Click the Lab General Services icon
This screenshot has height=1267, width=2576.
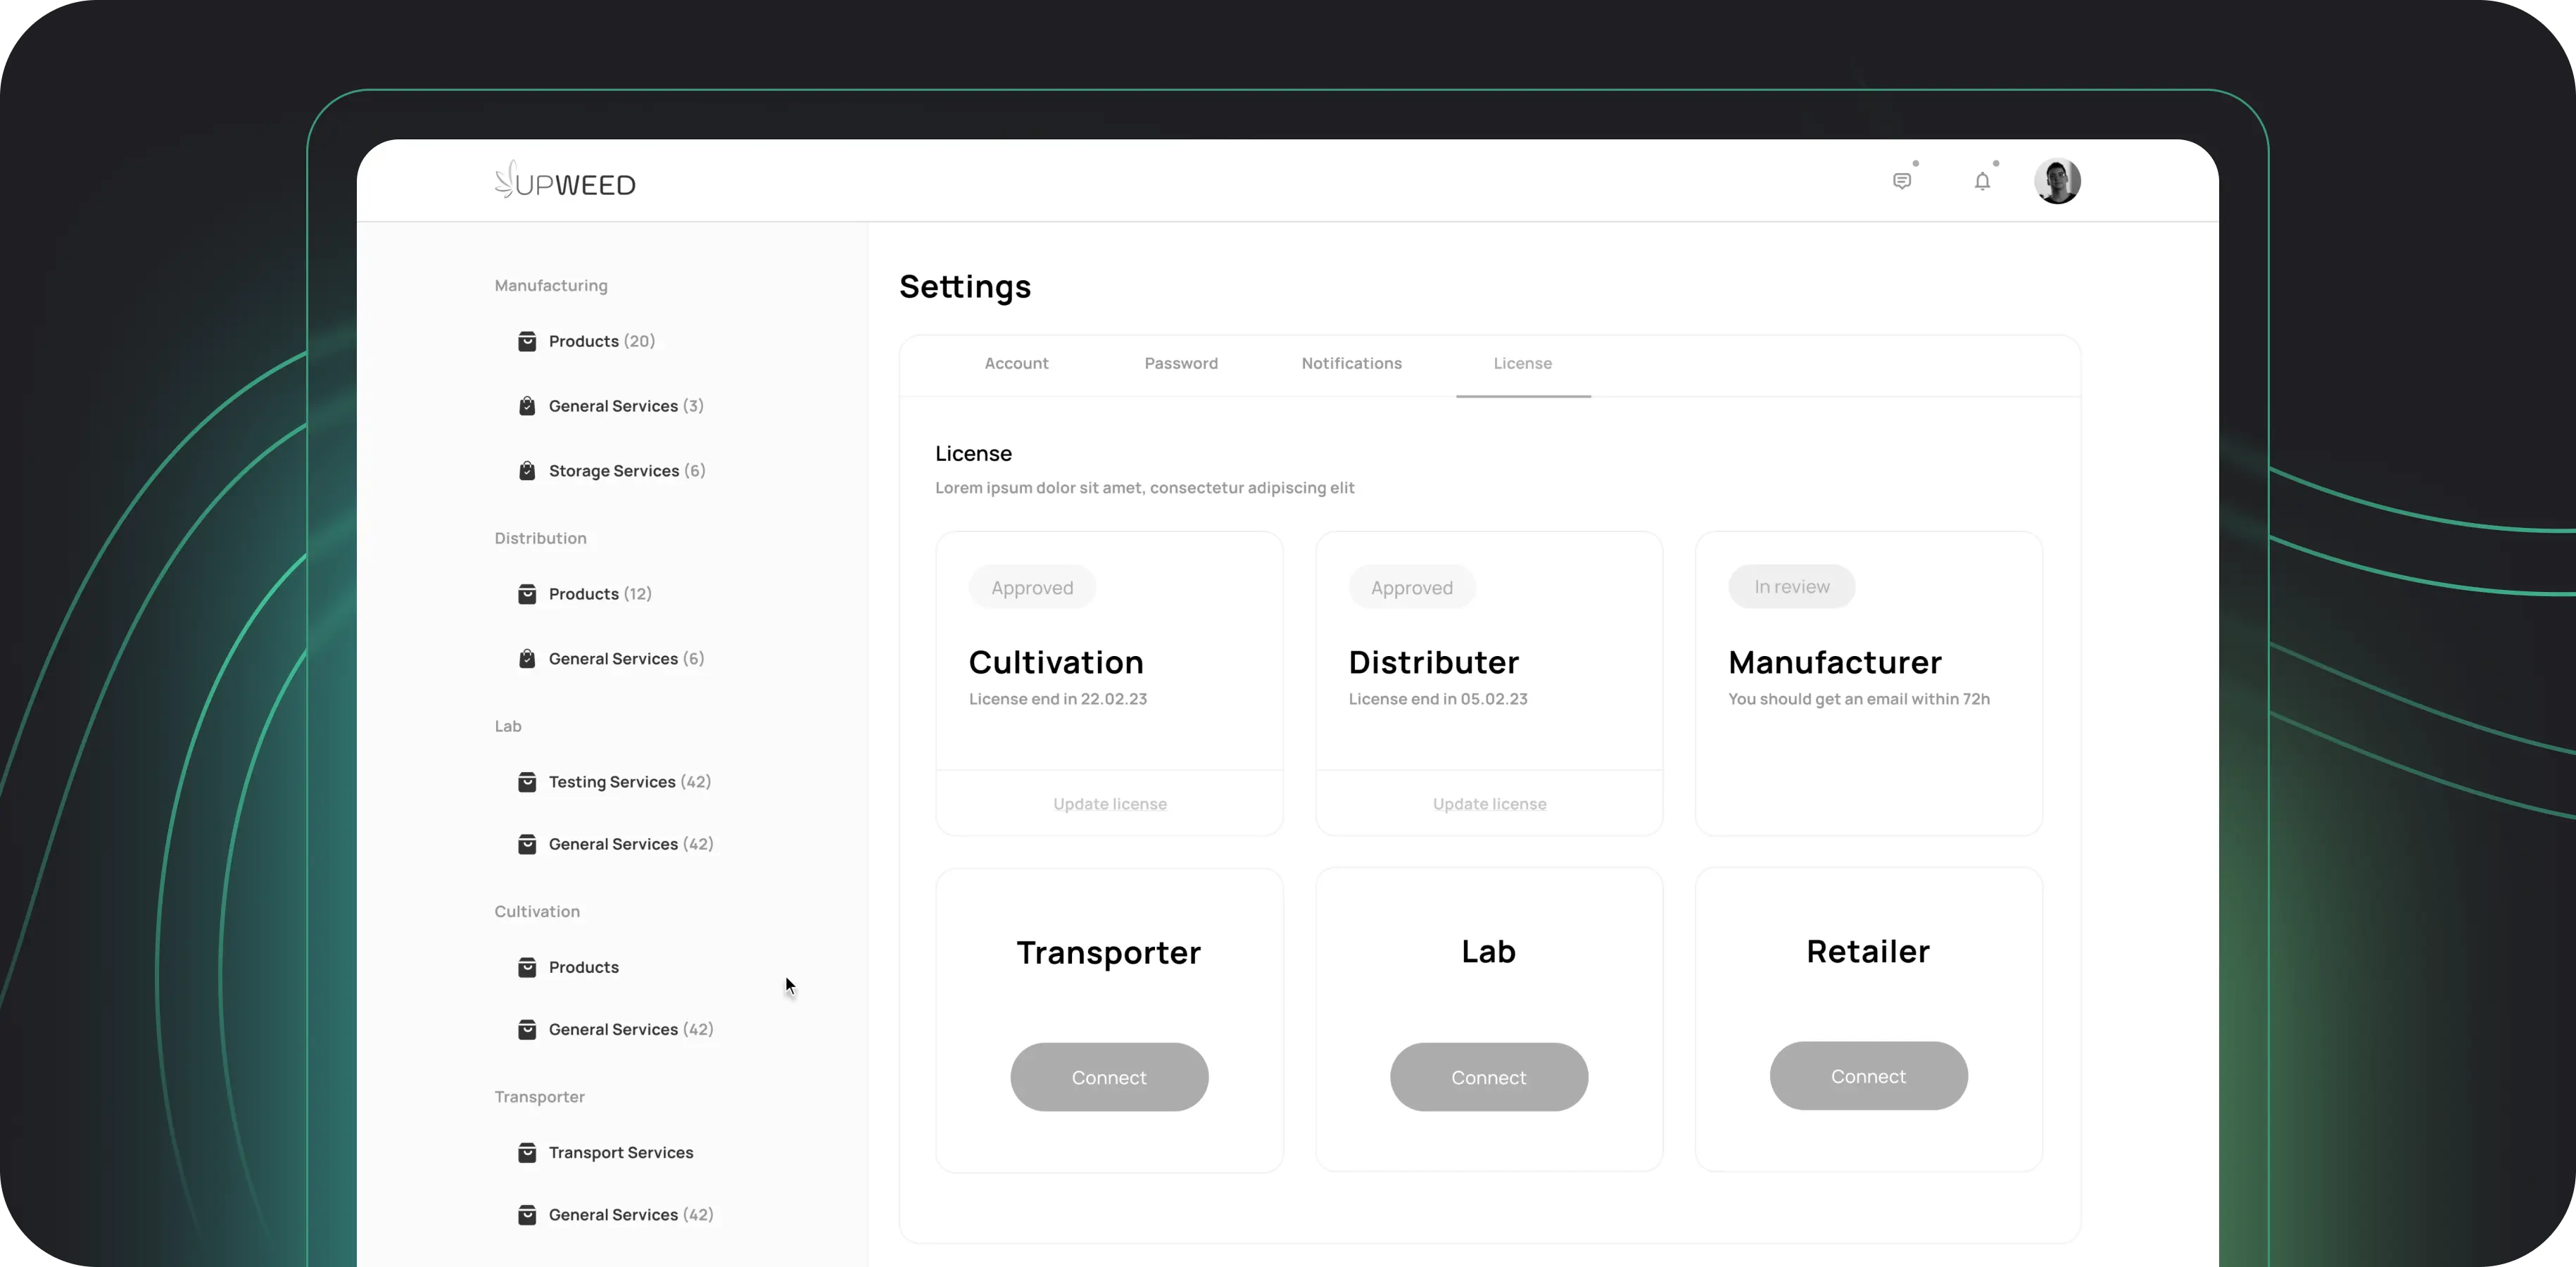[527, 844]
